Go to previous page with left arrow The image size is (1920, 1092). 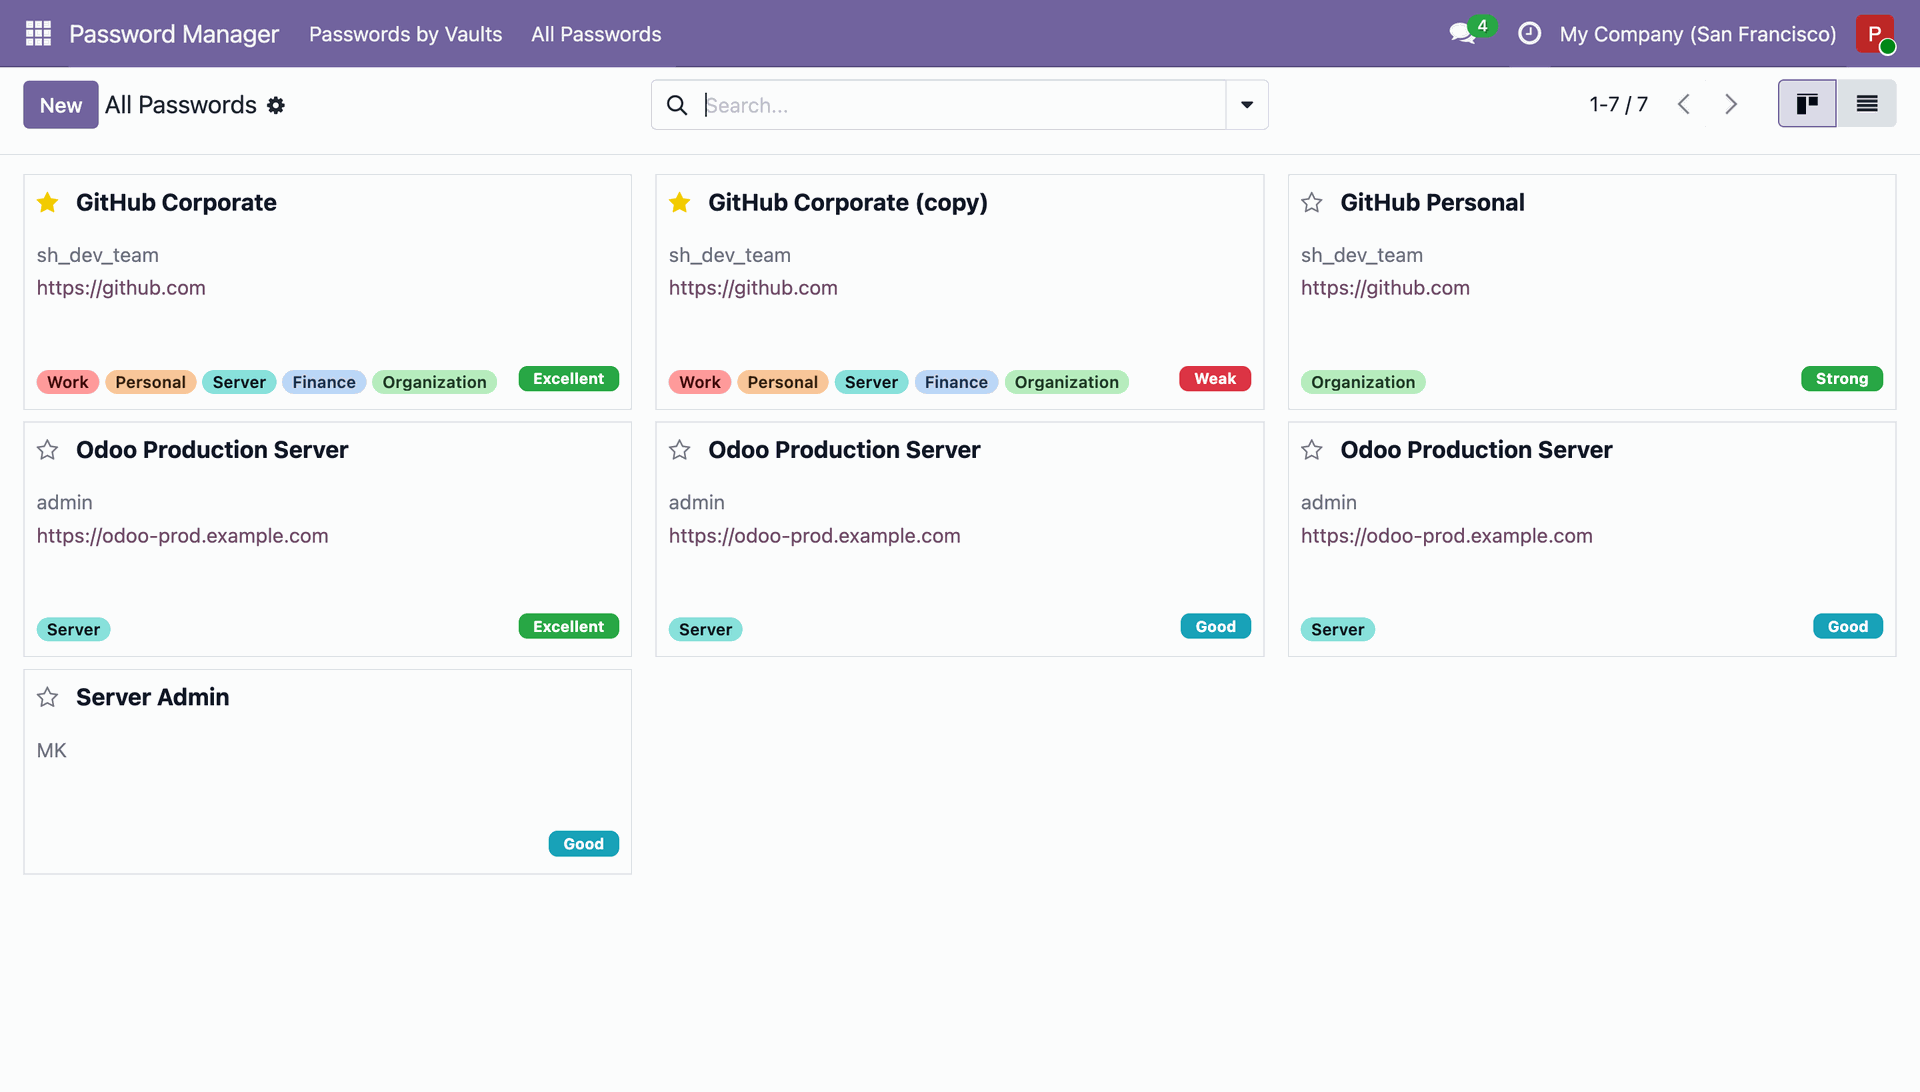pyautogui.click(x=1684, y=104)
